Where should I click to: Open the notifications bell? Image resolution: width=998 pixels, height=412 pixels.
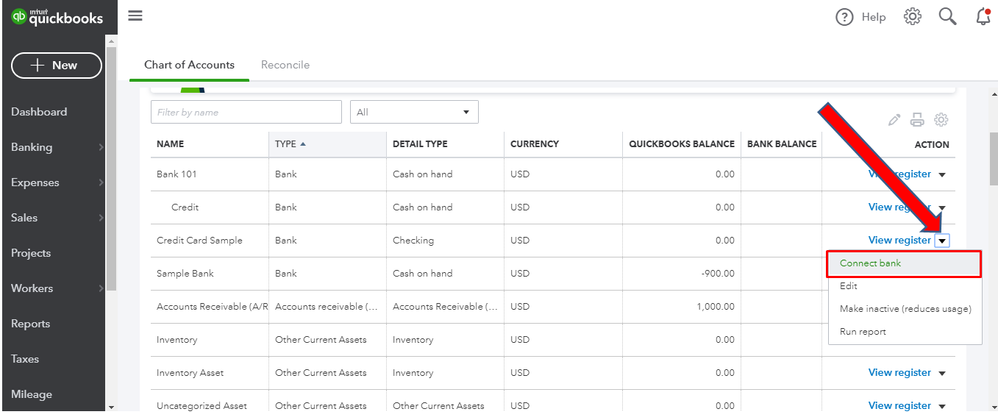(x=983, y=17)
